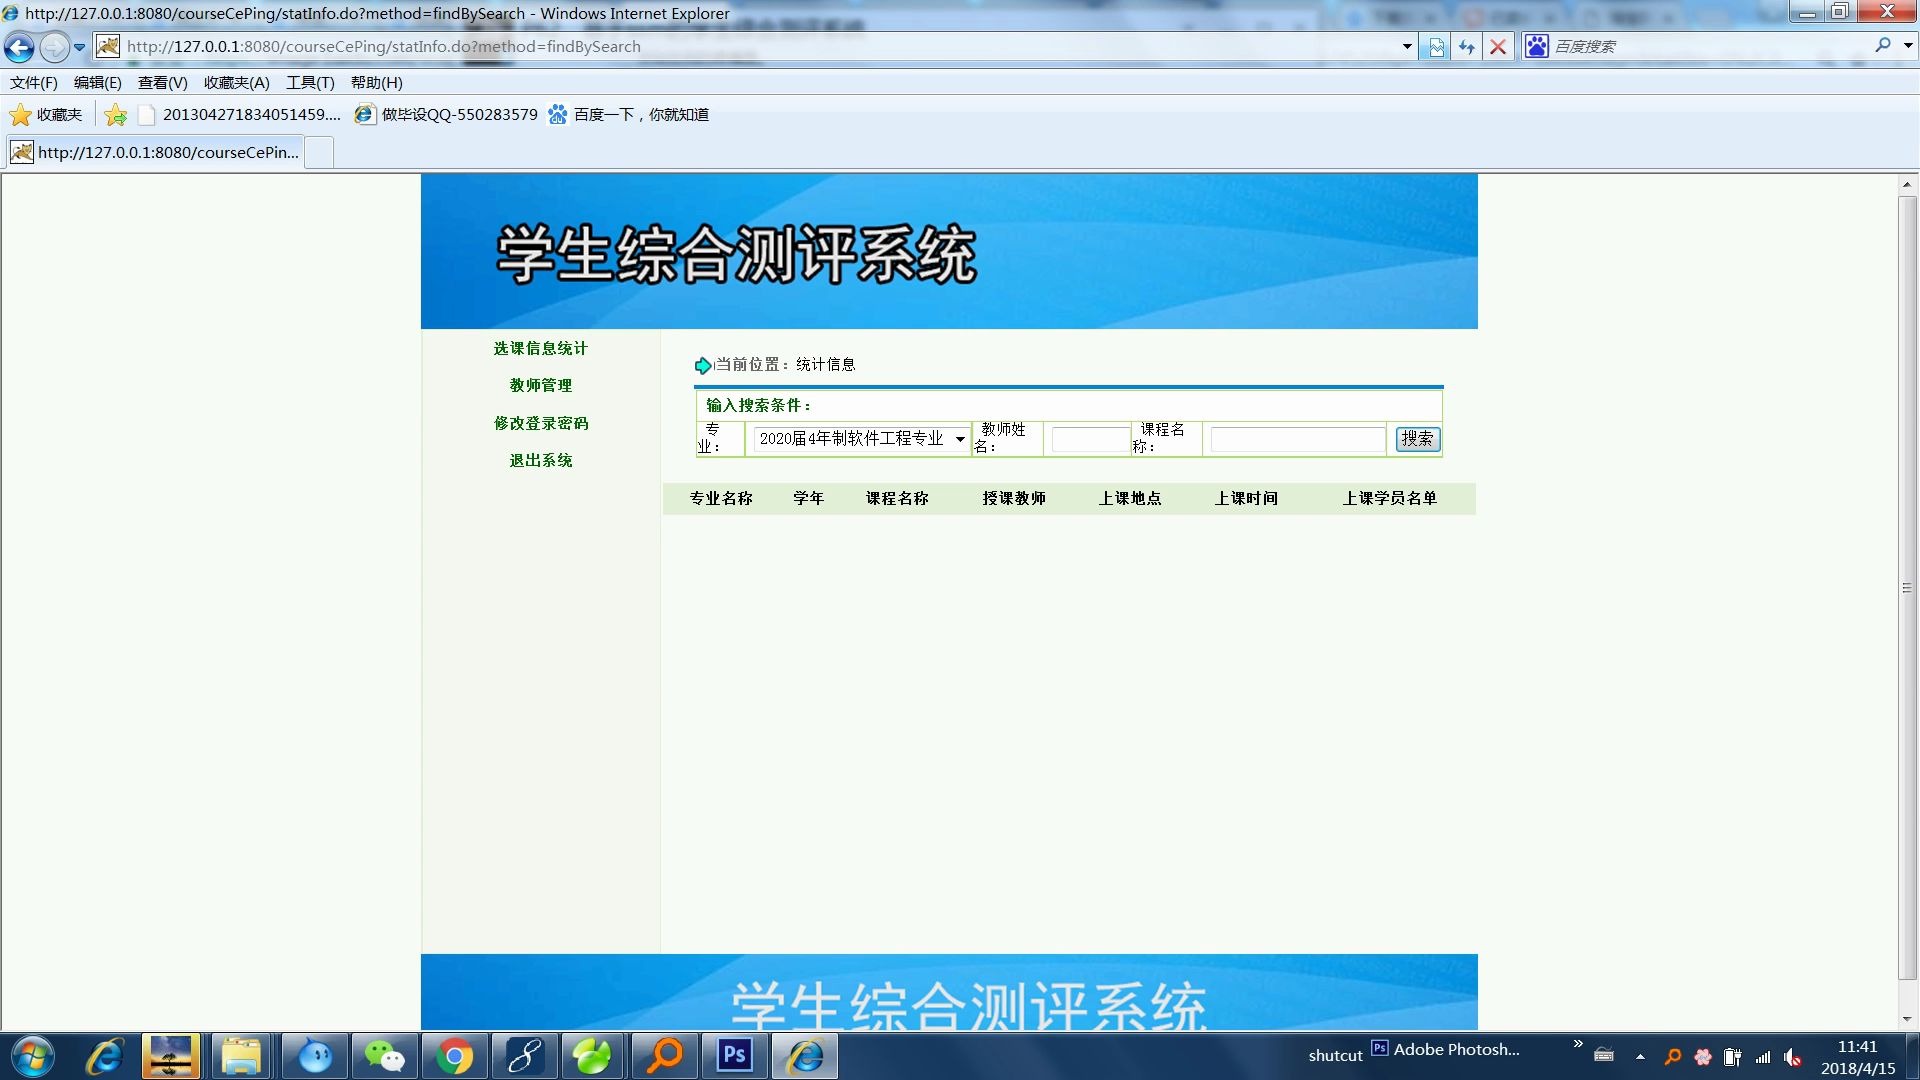Screen dimensions: 1920x1080
Task: Click the Windows Start orb
Action: point(32,1056)
